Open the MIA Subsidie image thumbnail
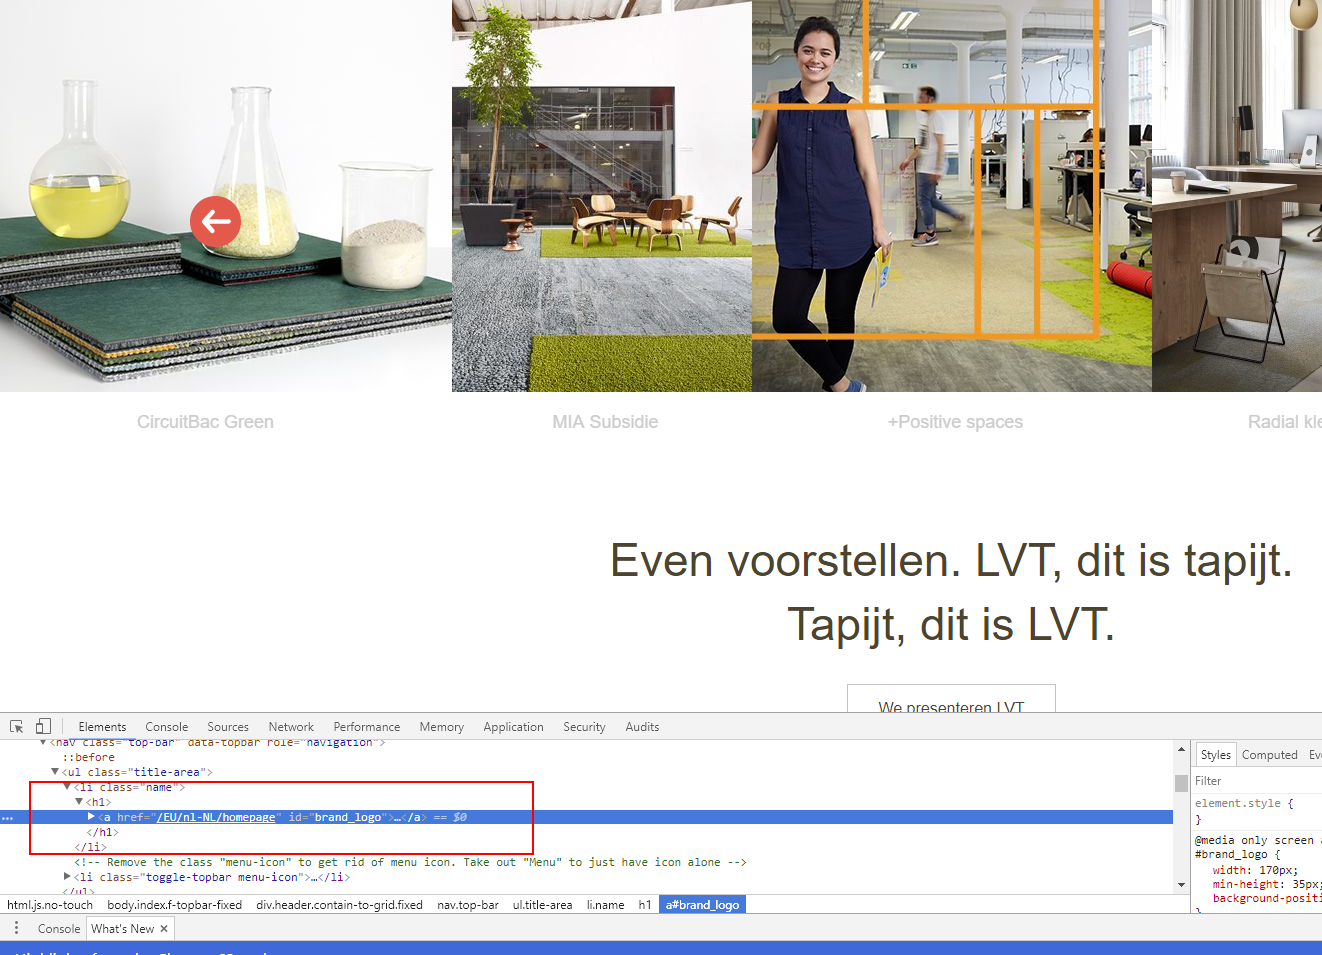This screenshot has height=955, width=1322. tap(601, 196)
